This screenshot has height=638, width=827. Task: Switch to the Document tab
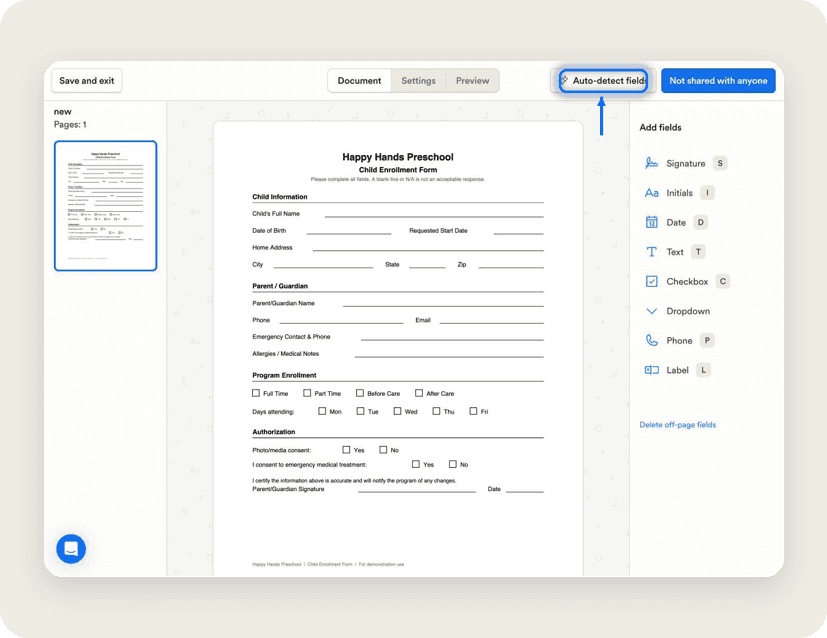[359, 81]
